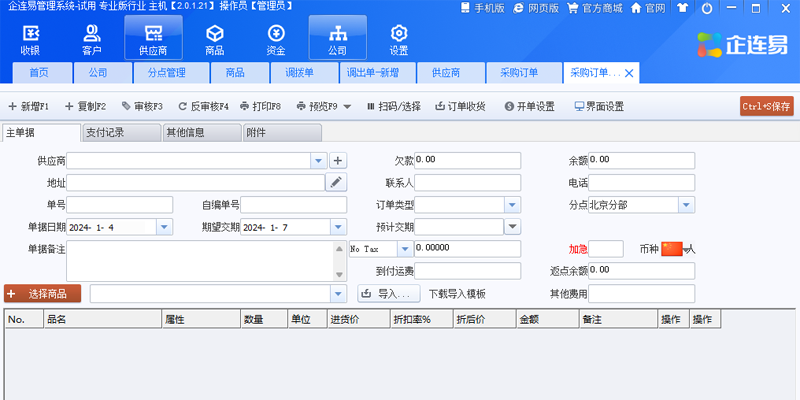Open the 附件 attachments sub-tab

coord(282,133)
